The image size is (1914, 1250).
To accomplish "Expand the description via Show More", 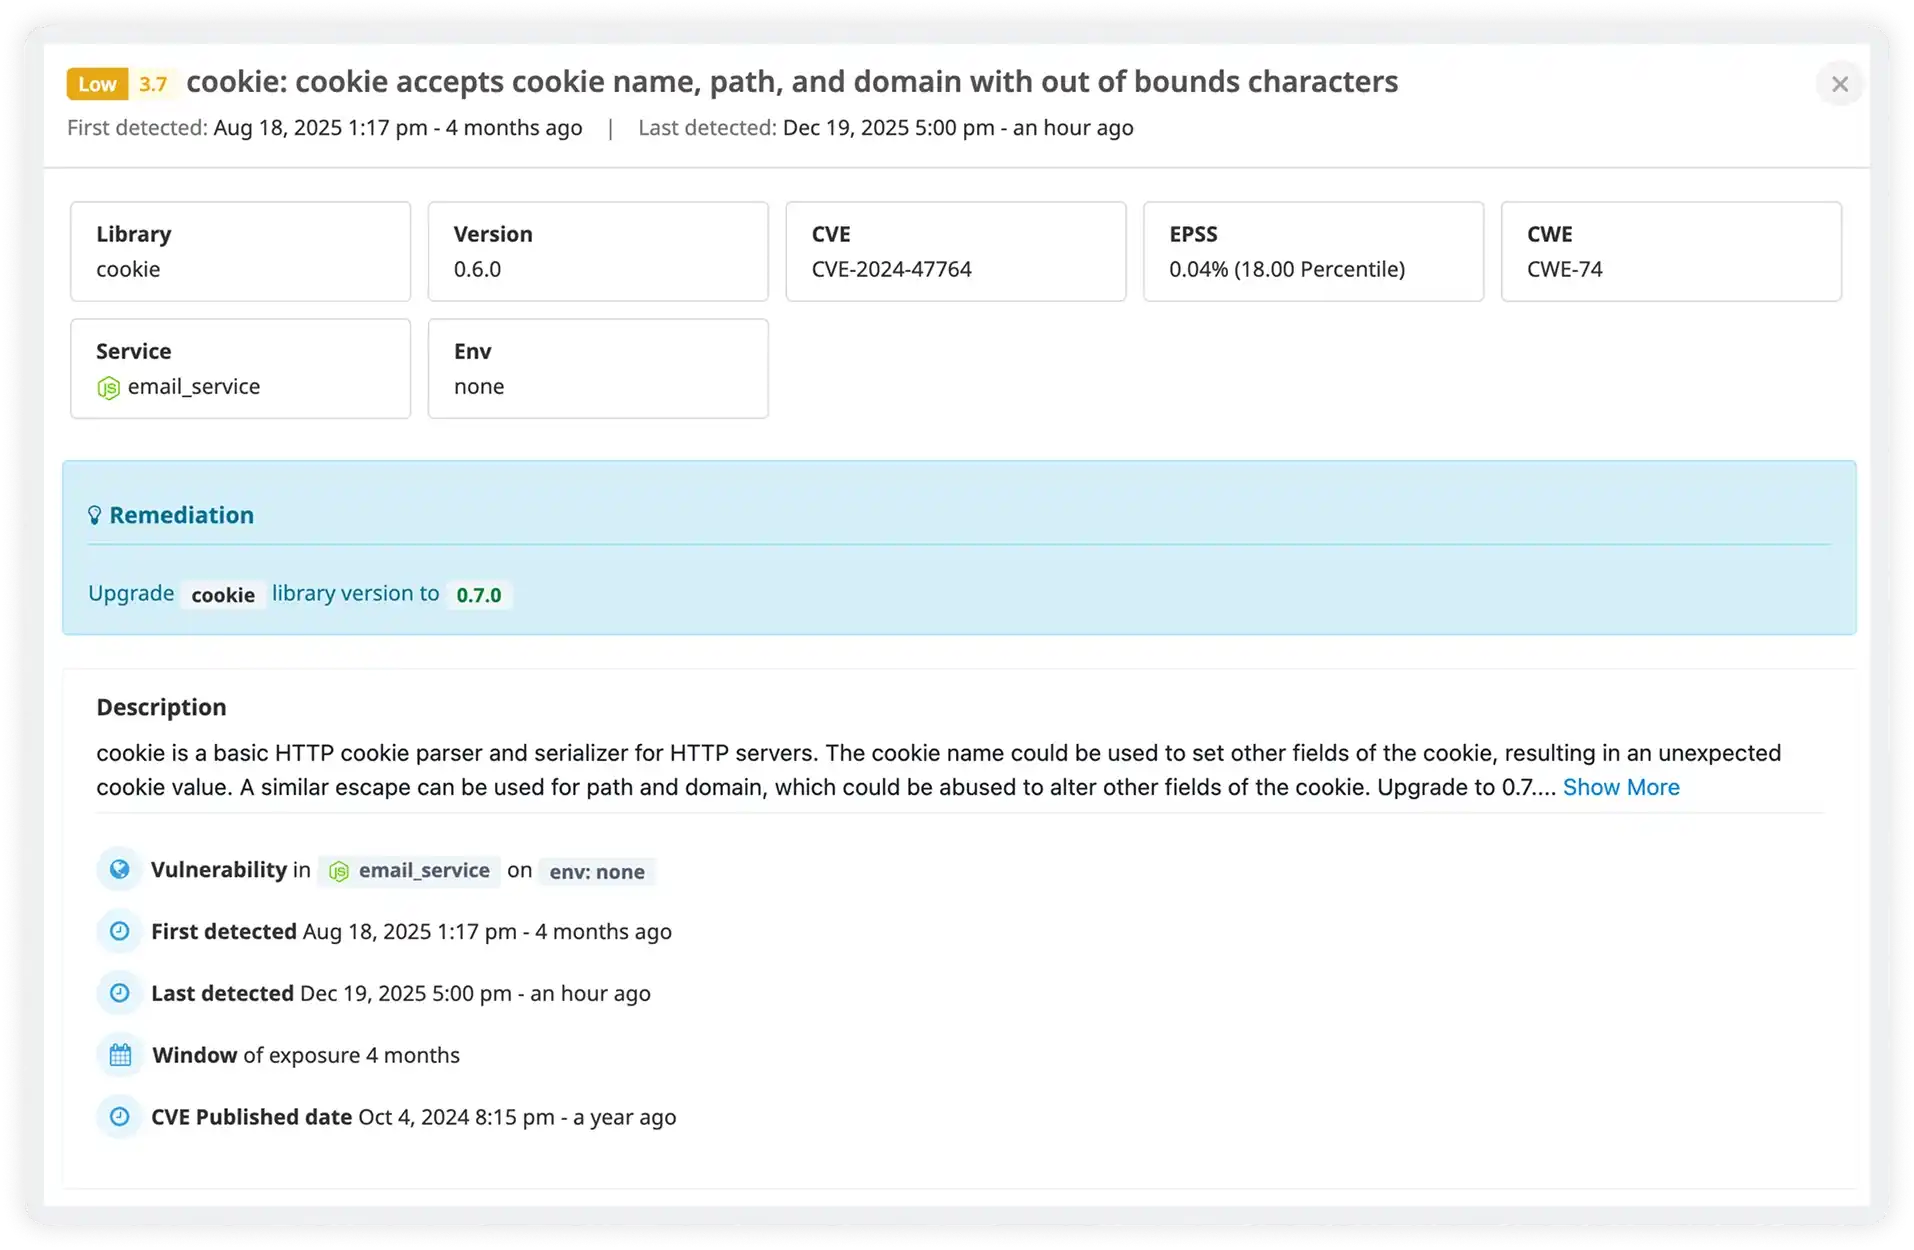I will tap(1621, 787).
